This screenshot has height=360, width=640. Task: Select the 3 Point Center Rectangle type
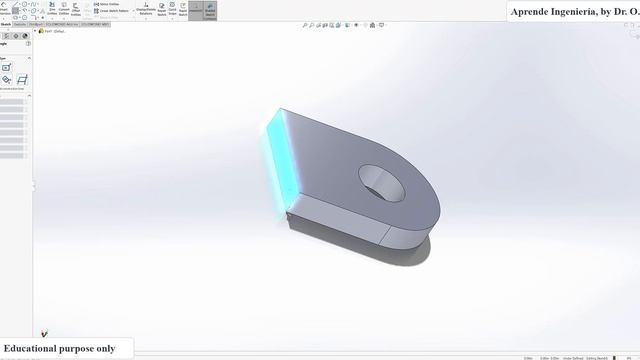coord(7,80)
